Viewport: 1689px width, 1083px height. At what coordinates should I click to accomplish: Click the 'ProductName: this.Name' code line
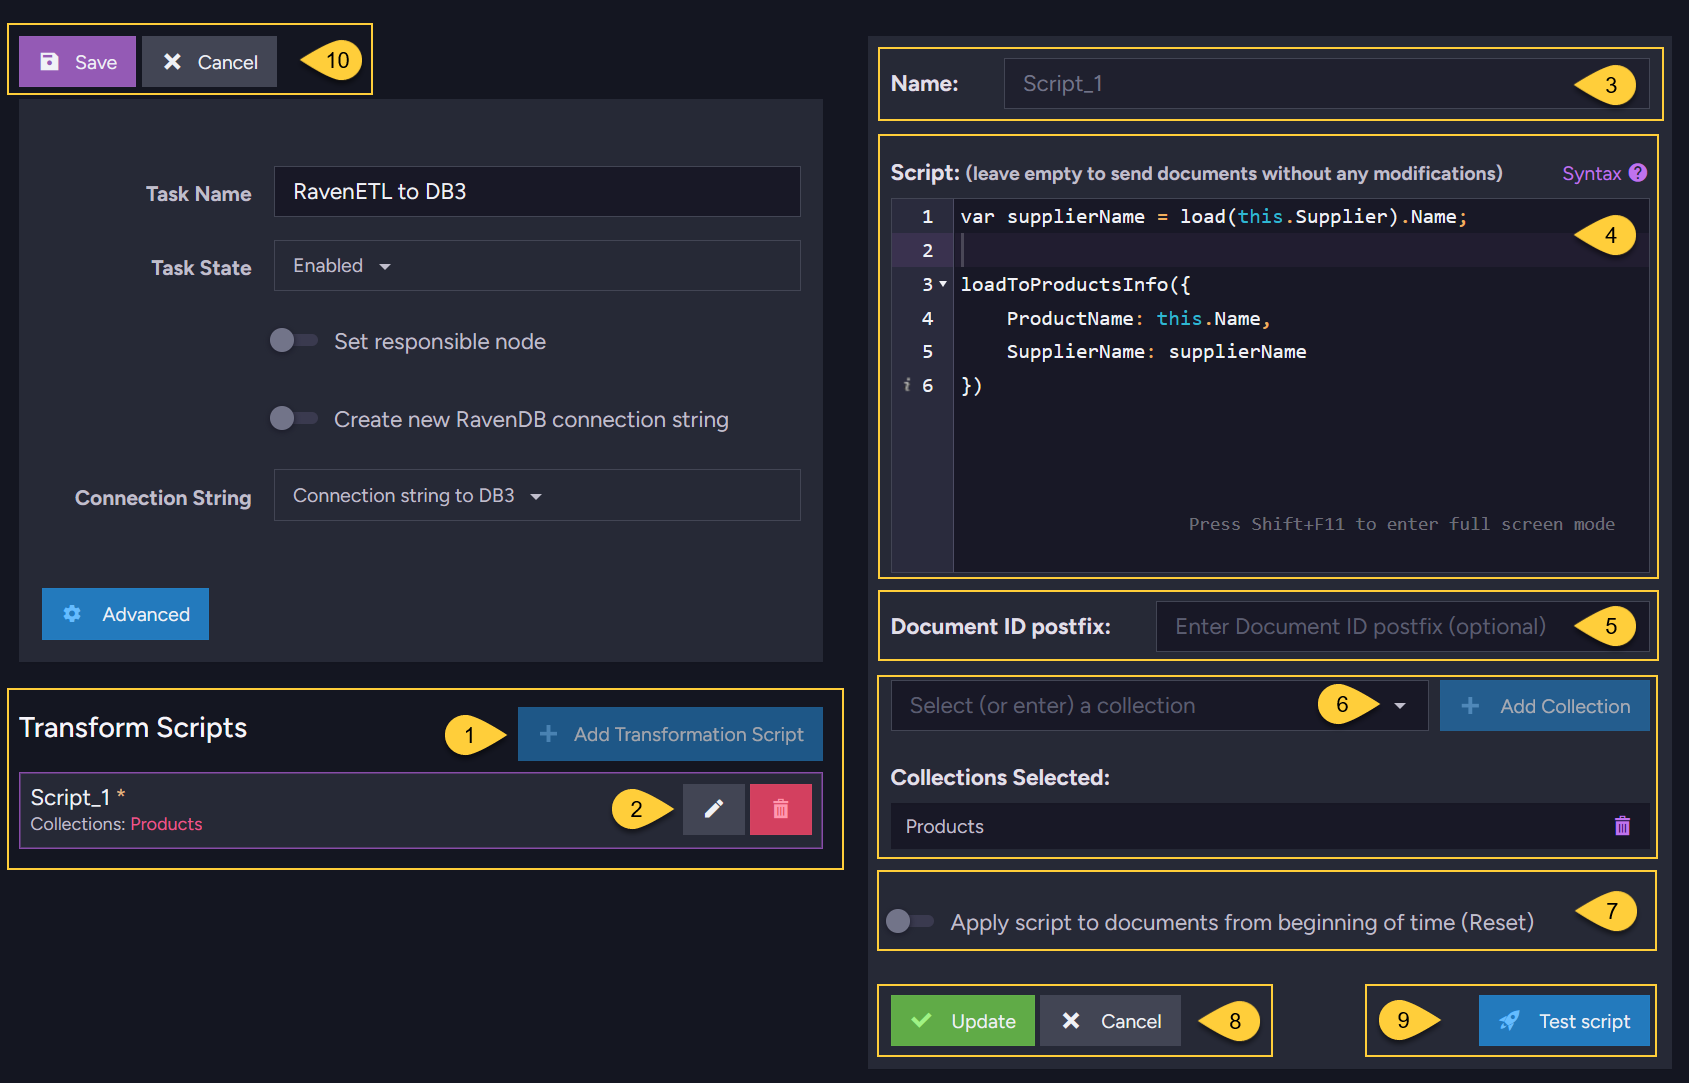pos(1138,319)
